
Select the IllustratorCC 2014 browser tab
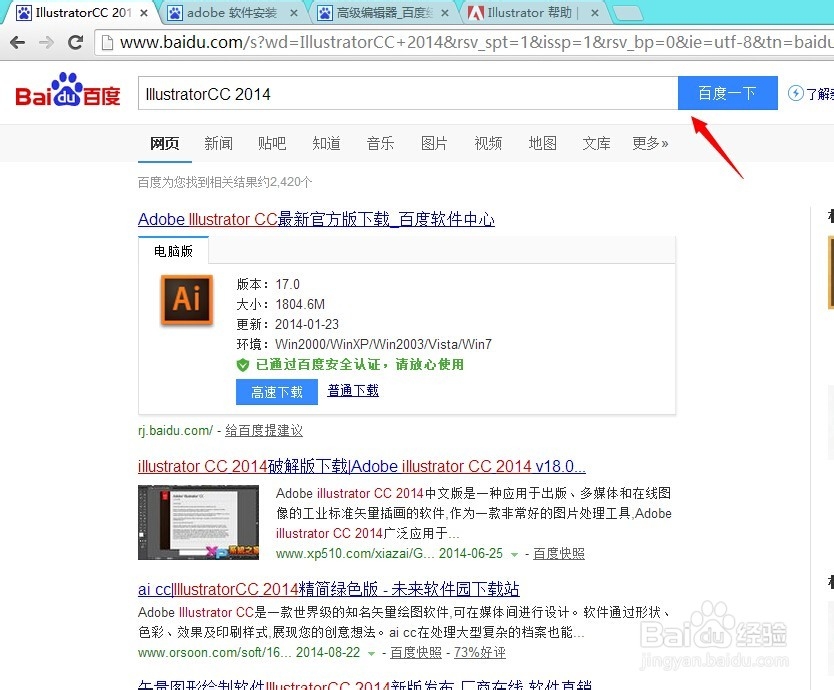82,13
